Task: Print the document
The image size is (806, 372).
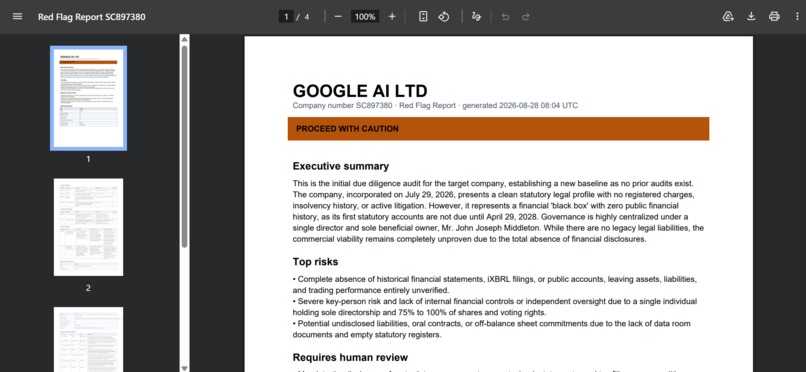Action: click(774, 16)
